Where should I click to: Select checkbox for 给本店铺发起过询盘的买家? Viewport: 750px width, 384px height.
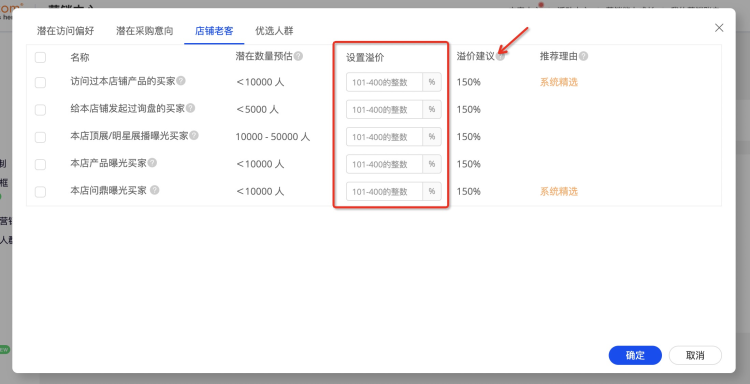pyautogui.click(x=40, y=110)
